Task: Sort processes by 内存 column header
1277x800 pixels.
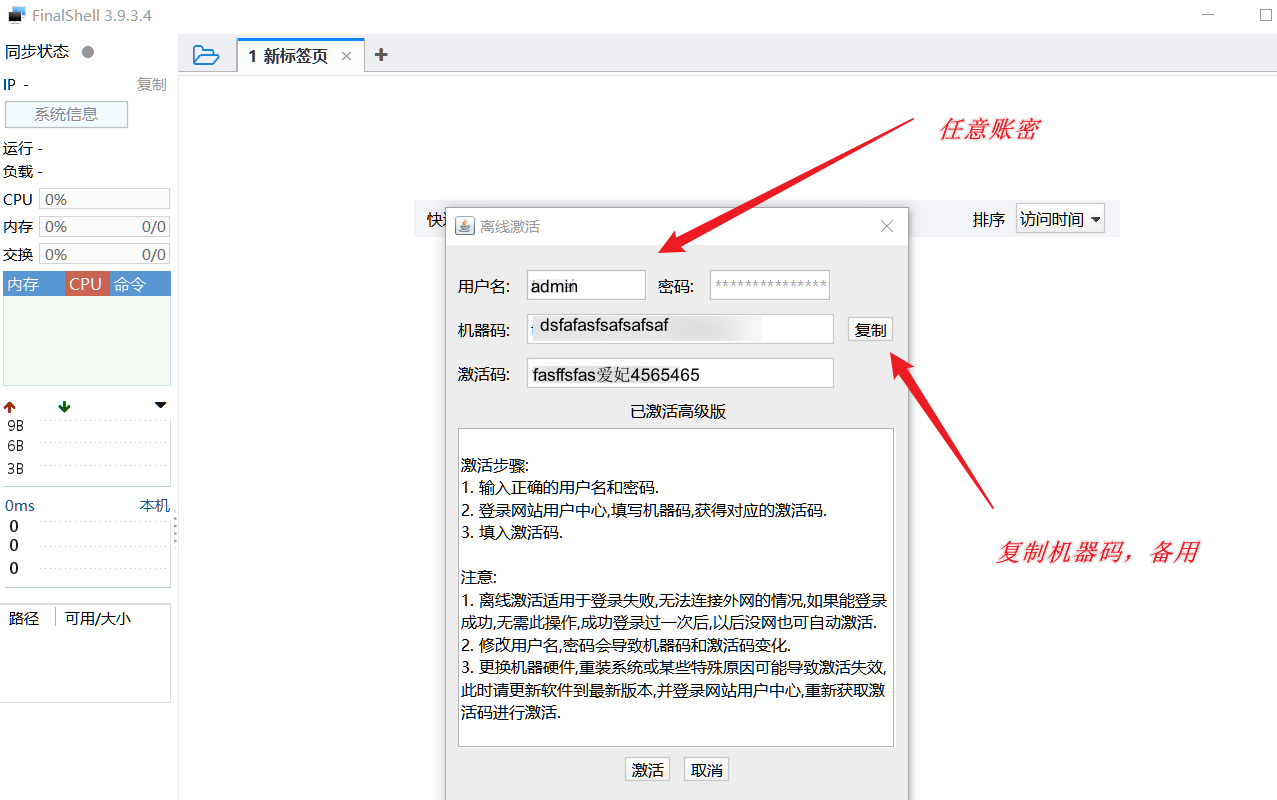Action: click(34, 284)
